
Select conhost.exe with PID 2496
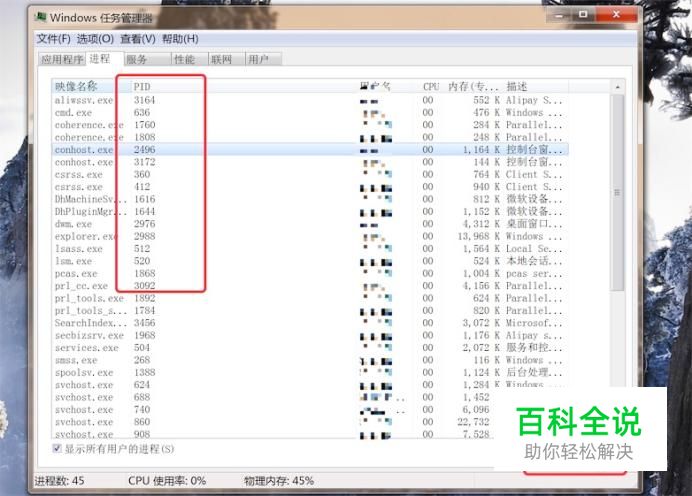click(x=310, y=150)
